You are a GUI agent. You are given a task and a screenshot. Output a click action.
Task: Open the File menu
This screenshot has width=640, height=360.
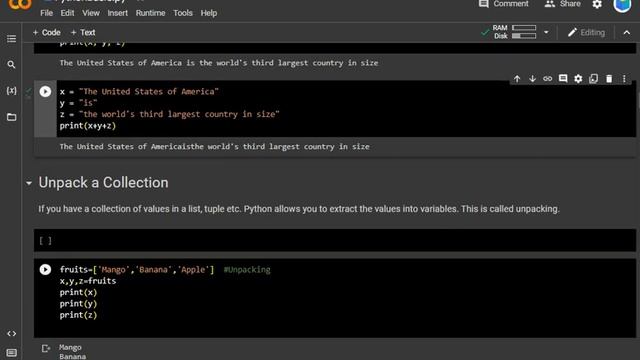47,13
